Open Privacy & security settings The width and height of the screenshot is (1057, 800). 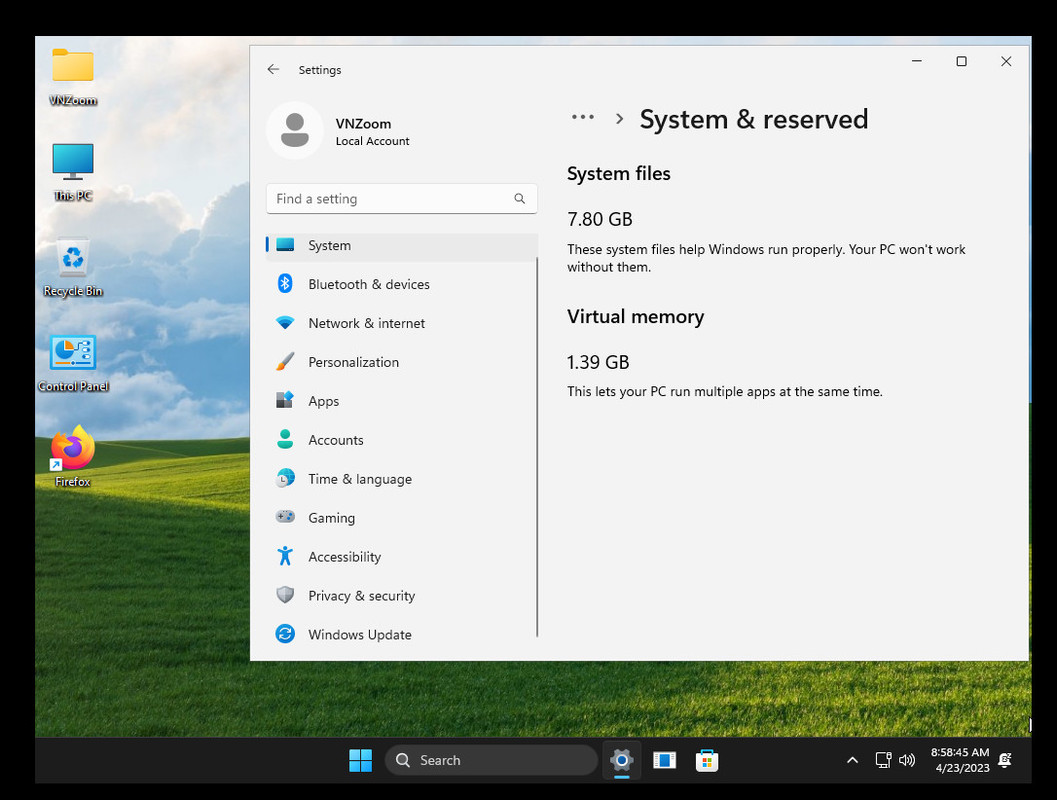[x=402, y=596]
